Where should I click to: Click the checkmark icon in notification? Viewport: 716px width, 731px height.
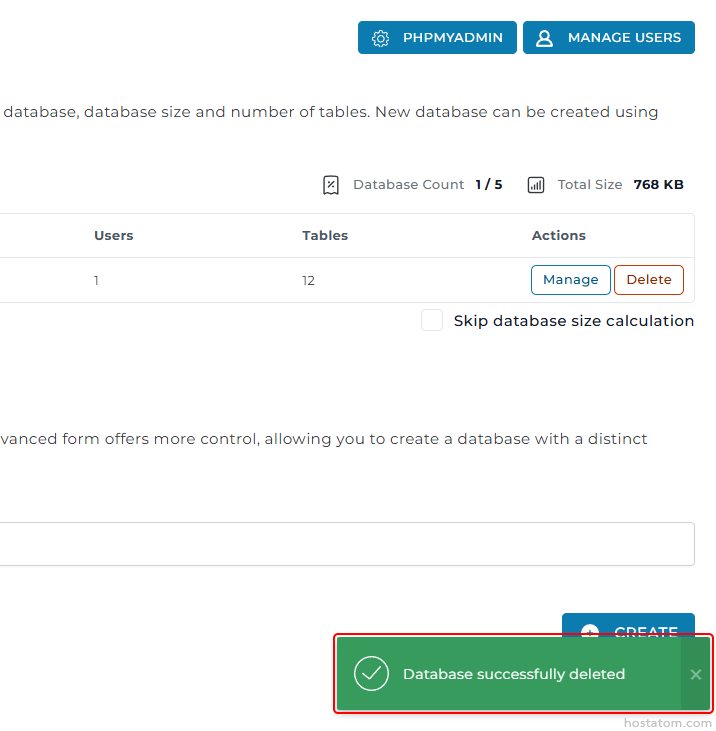(371, 673)
